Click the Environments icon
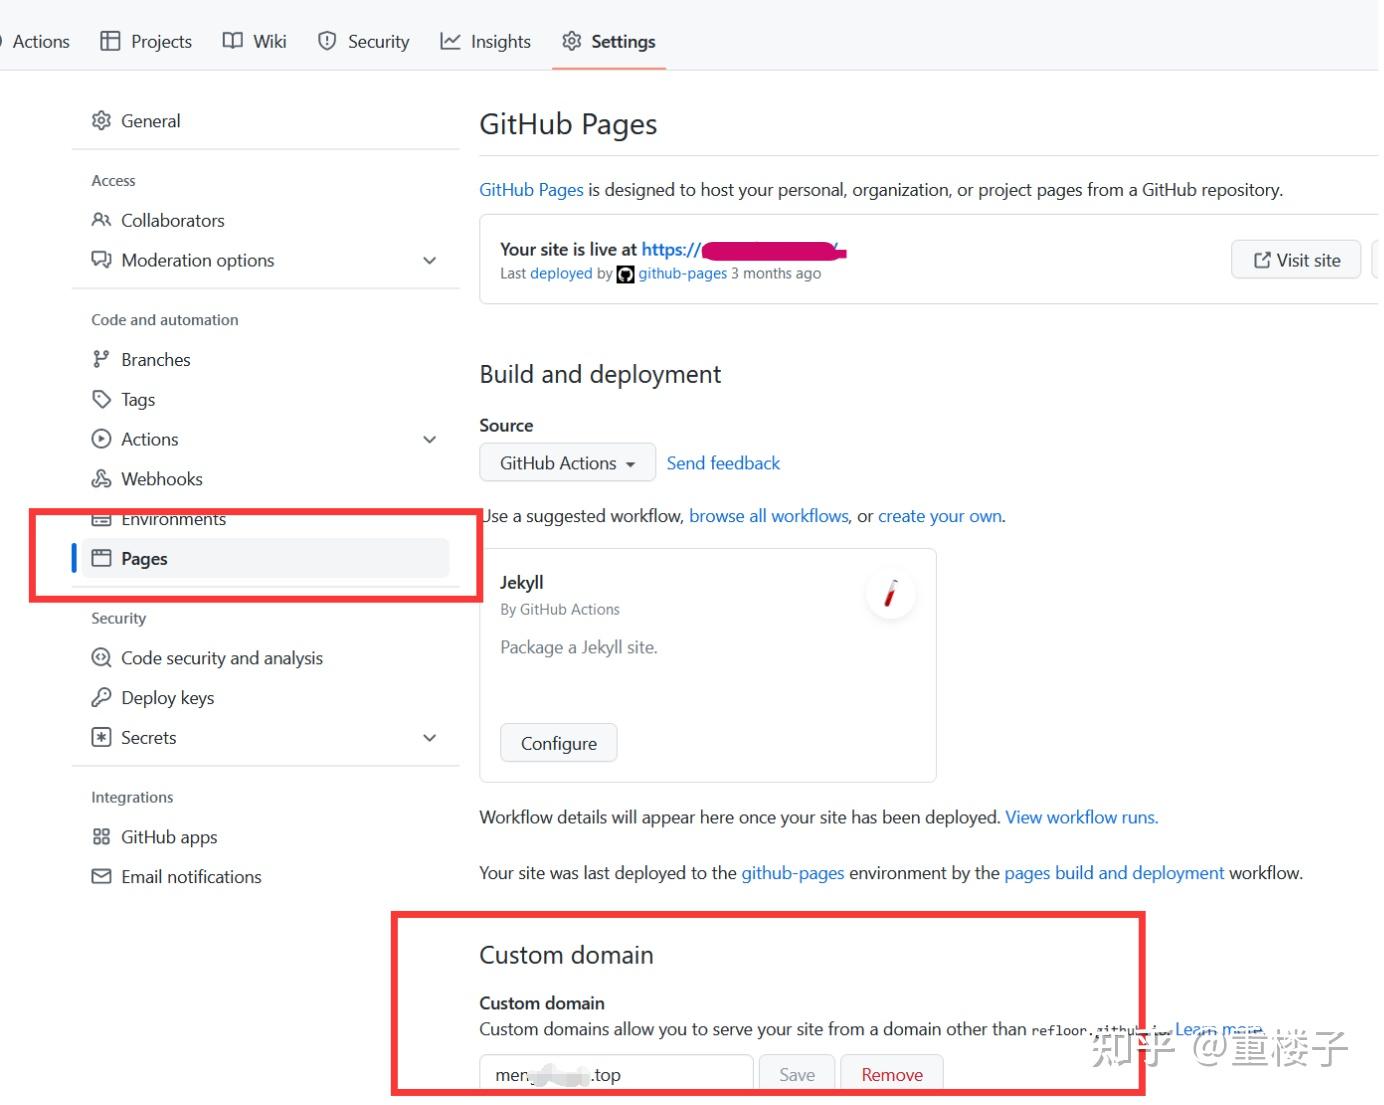 [101, 518]
